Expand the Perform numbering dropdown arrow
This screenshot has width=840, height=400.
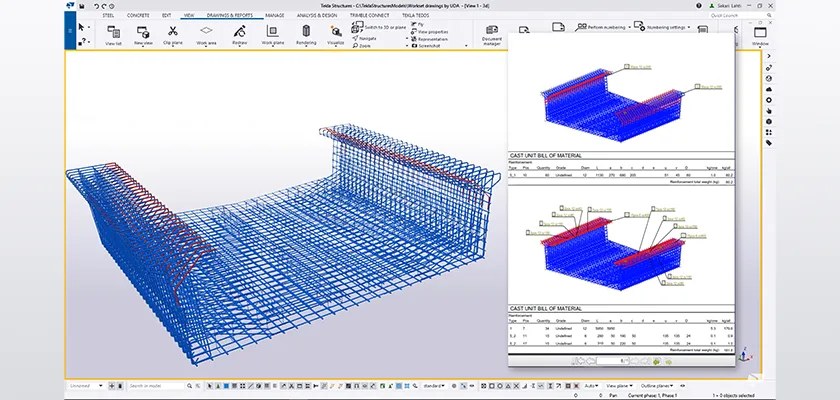[x=629, y=27]
